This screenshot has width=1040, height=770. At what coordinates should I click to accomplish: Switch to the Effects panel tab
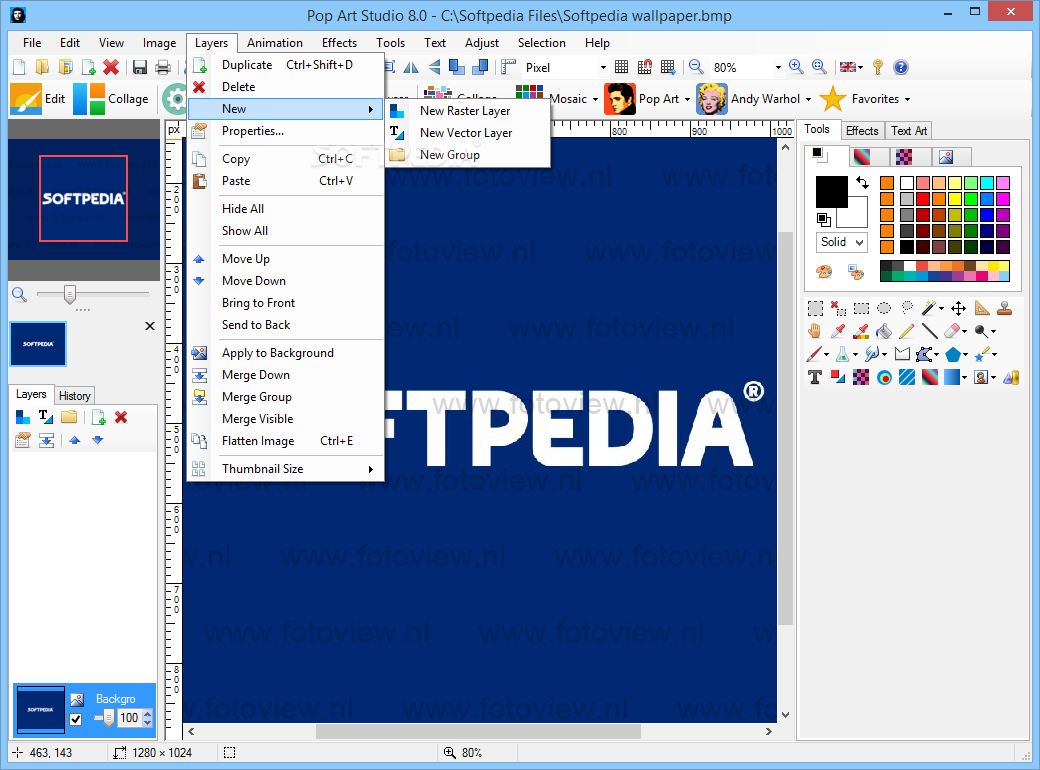tap(862, 131)
